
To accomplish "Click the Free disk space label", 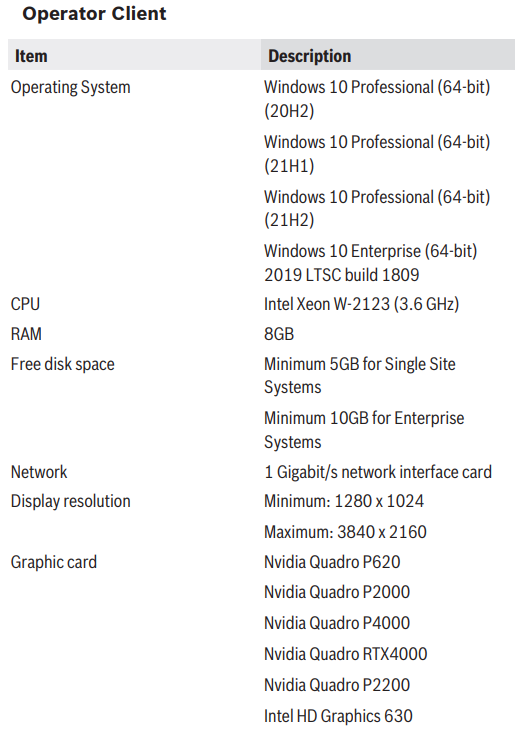I will click(x=62, y=364).
